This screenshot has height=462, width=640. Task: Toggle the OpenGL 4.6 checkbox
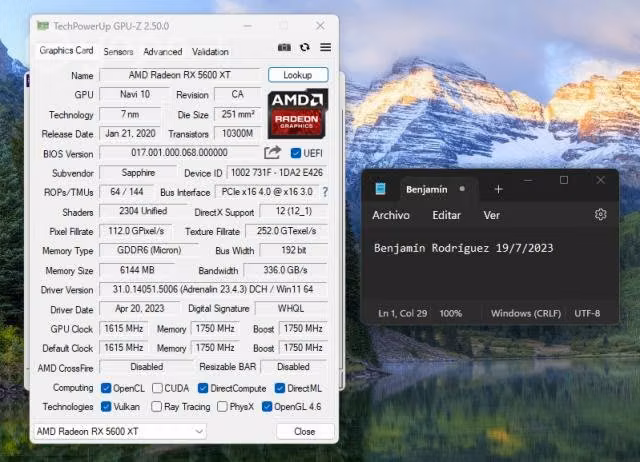tap(267, 406)
